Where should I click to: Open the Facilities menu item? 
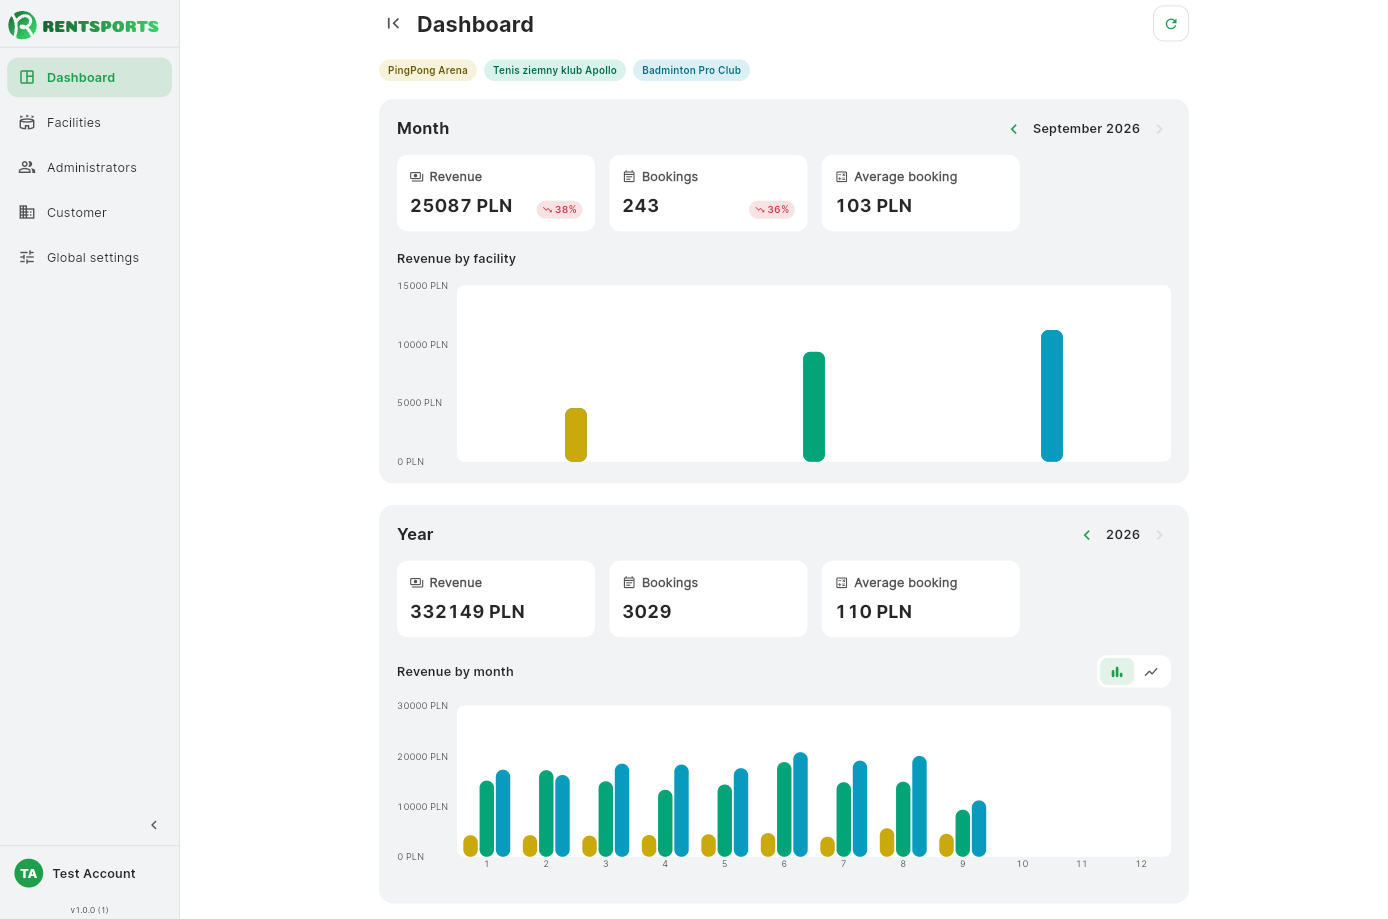(90, 123)
